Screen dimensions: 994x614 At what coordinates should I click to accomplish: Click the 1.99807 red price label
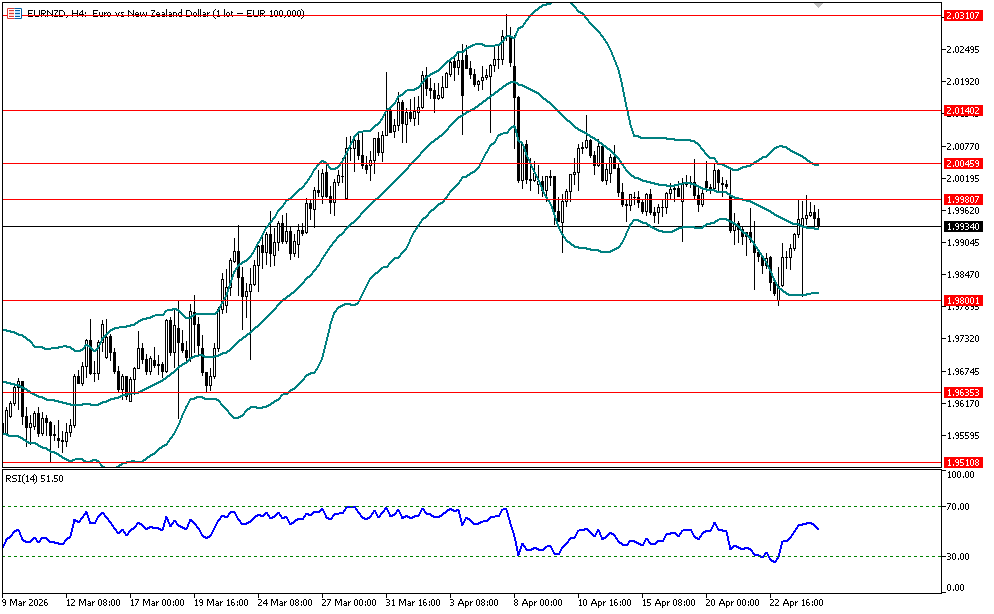pos(961,199)
